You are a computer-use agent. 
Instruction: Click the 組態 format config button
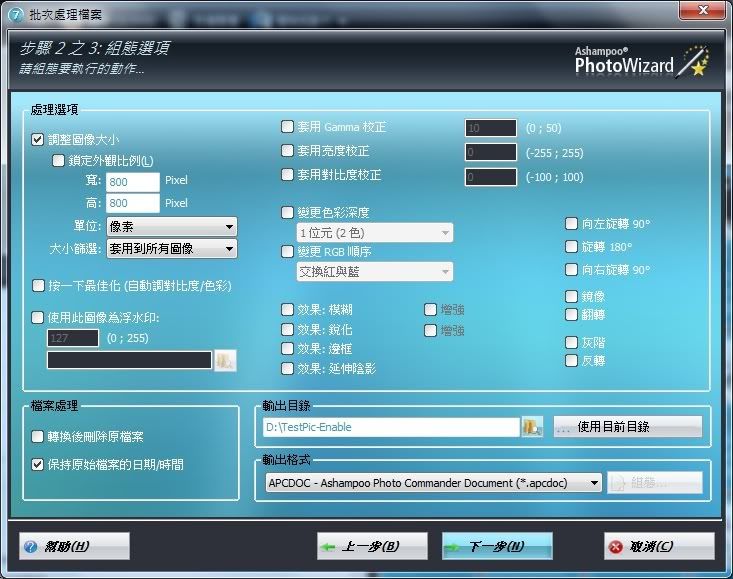pos(655,482)
